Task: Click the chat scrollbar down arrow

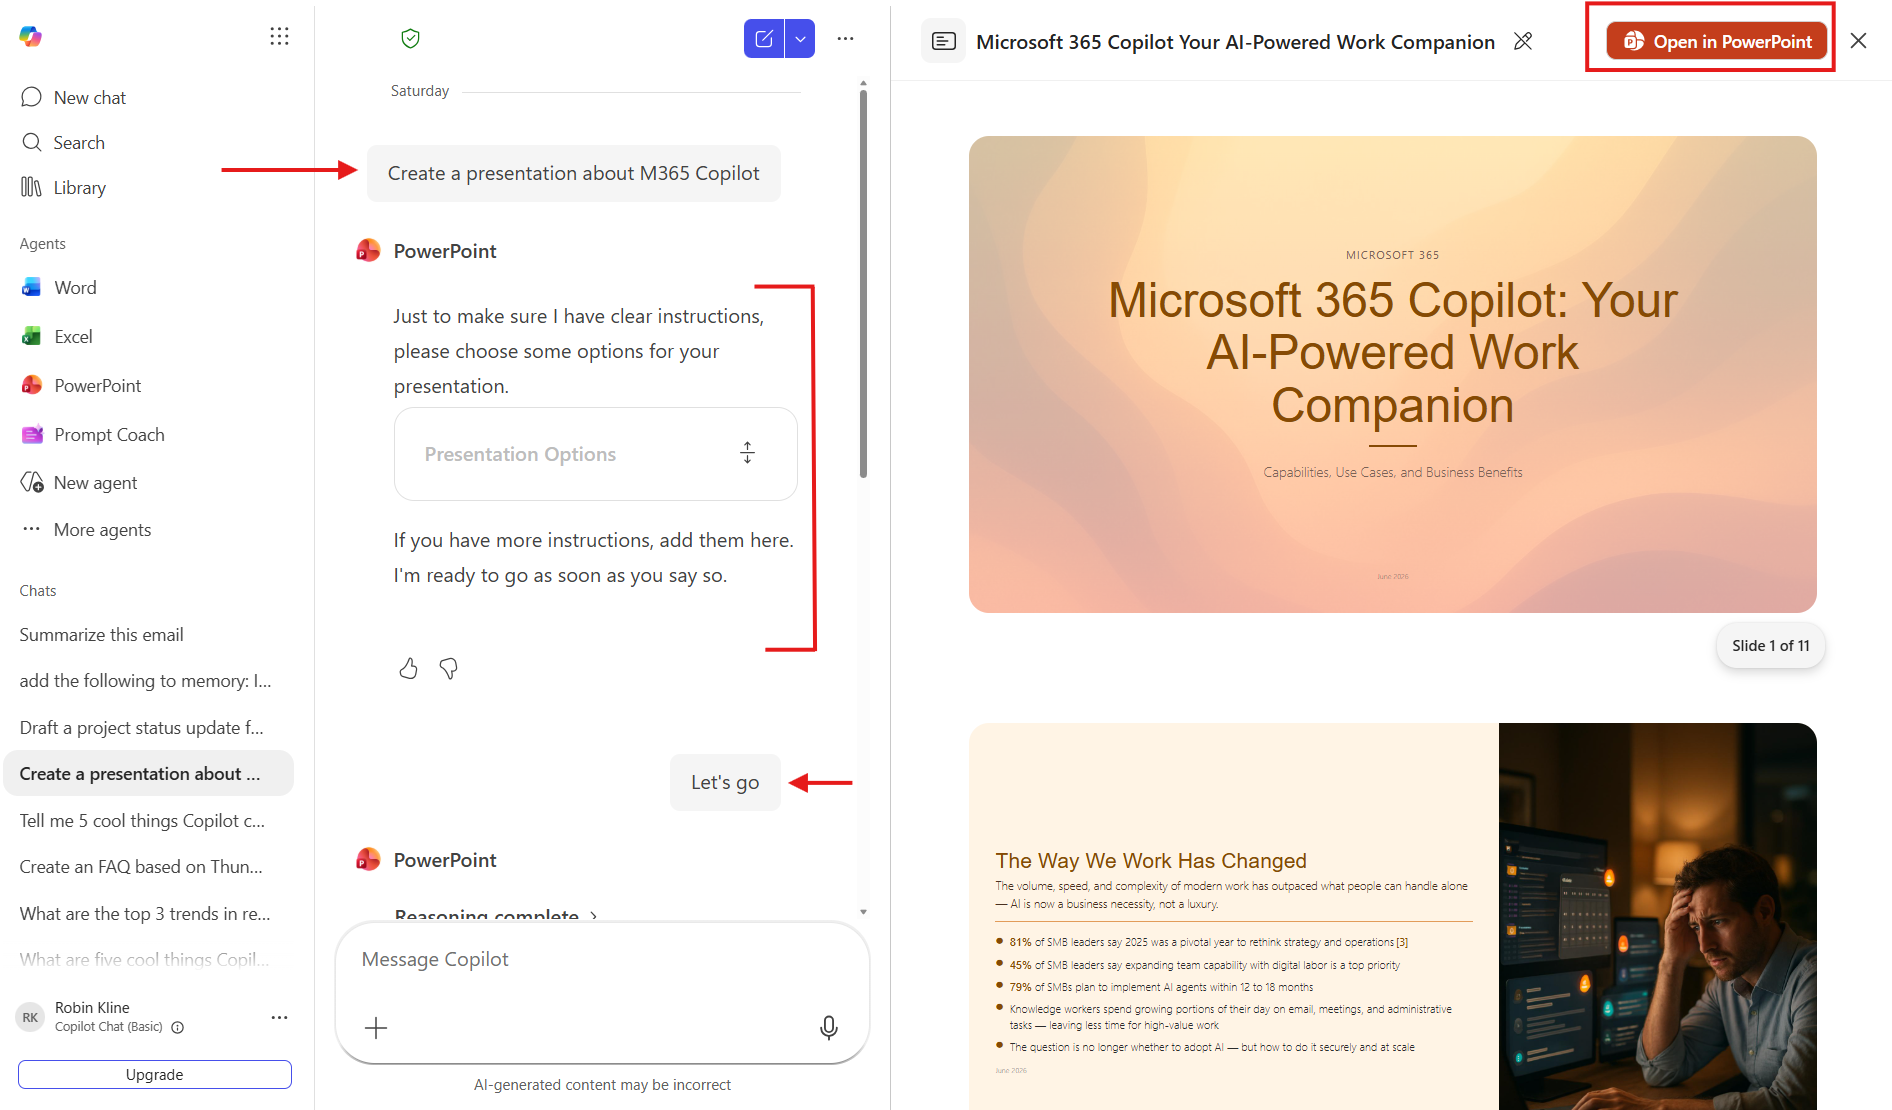Action: 863,912
